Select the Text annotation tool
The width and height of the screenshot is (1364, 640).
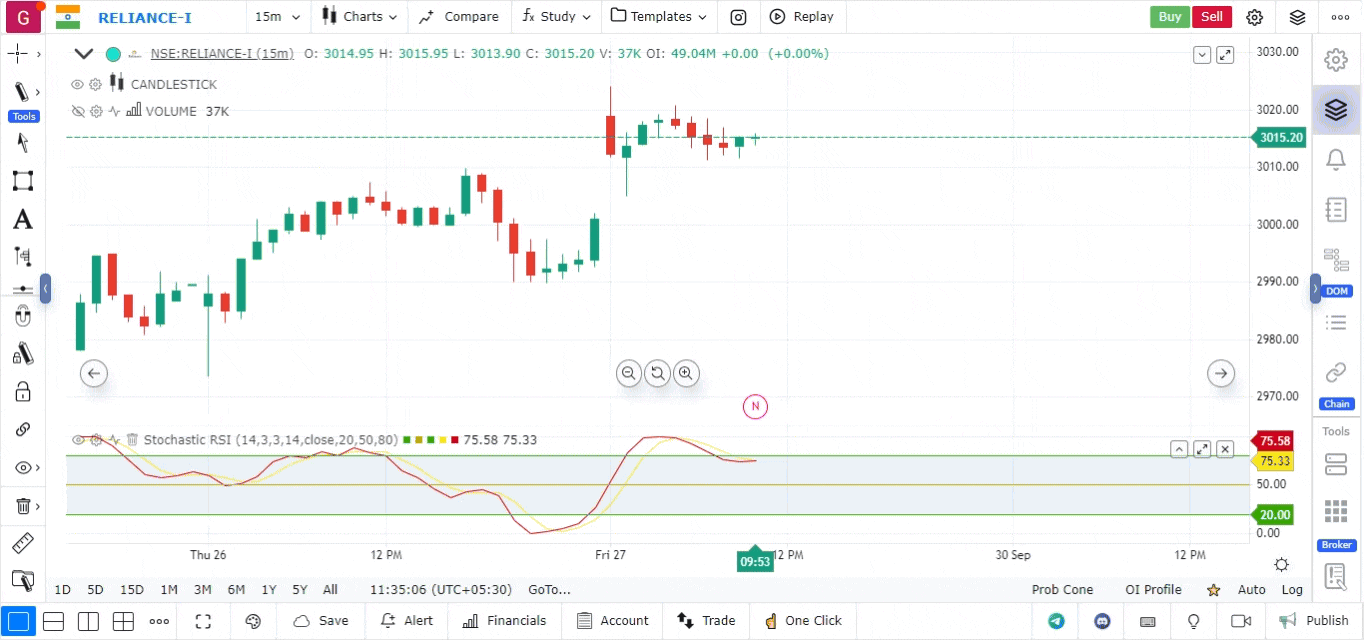point(22,219)
